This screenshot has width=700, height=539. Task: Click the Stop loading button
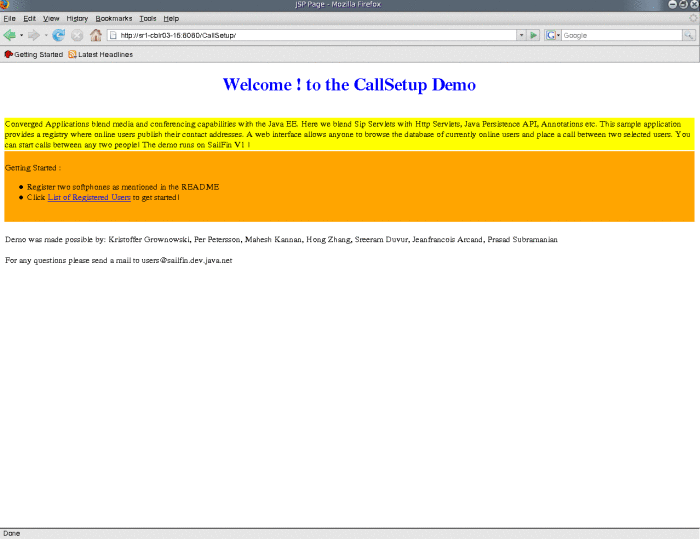(77, 35)
